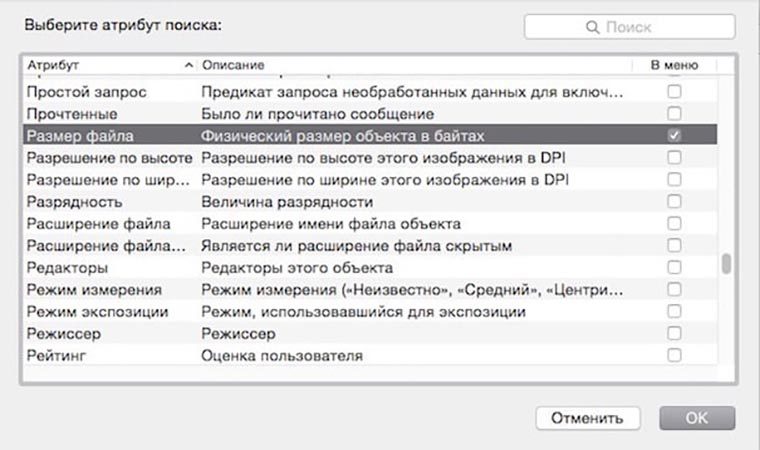
Task: Click the vertical scrollbar thumb
Action: tap(727, 263)
